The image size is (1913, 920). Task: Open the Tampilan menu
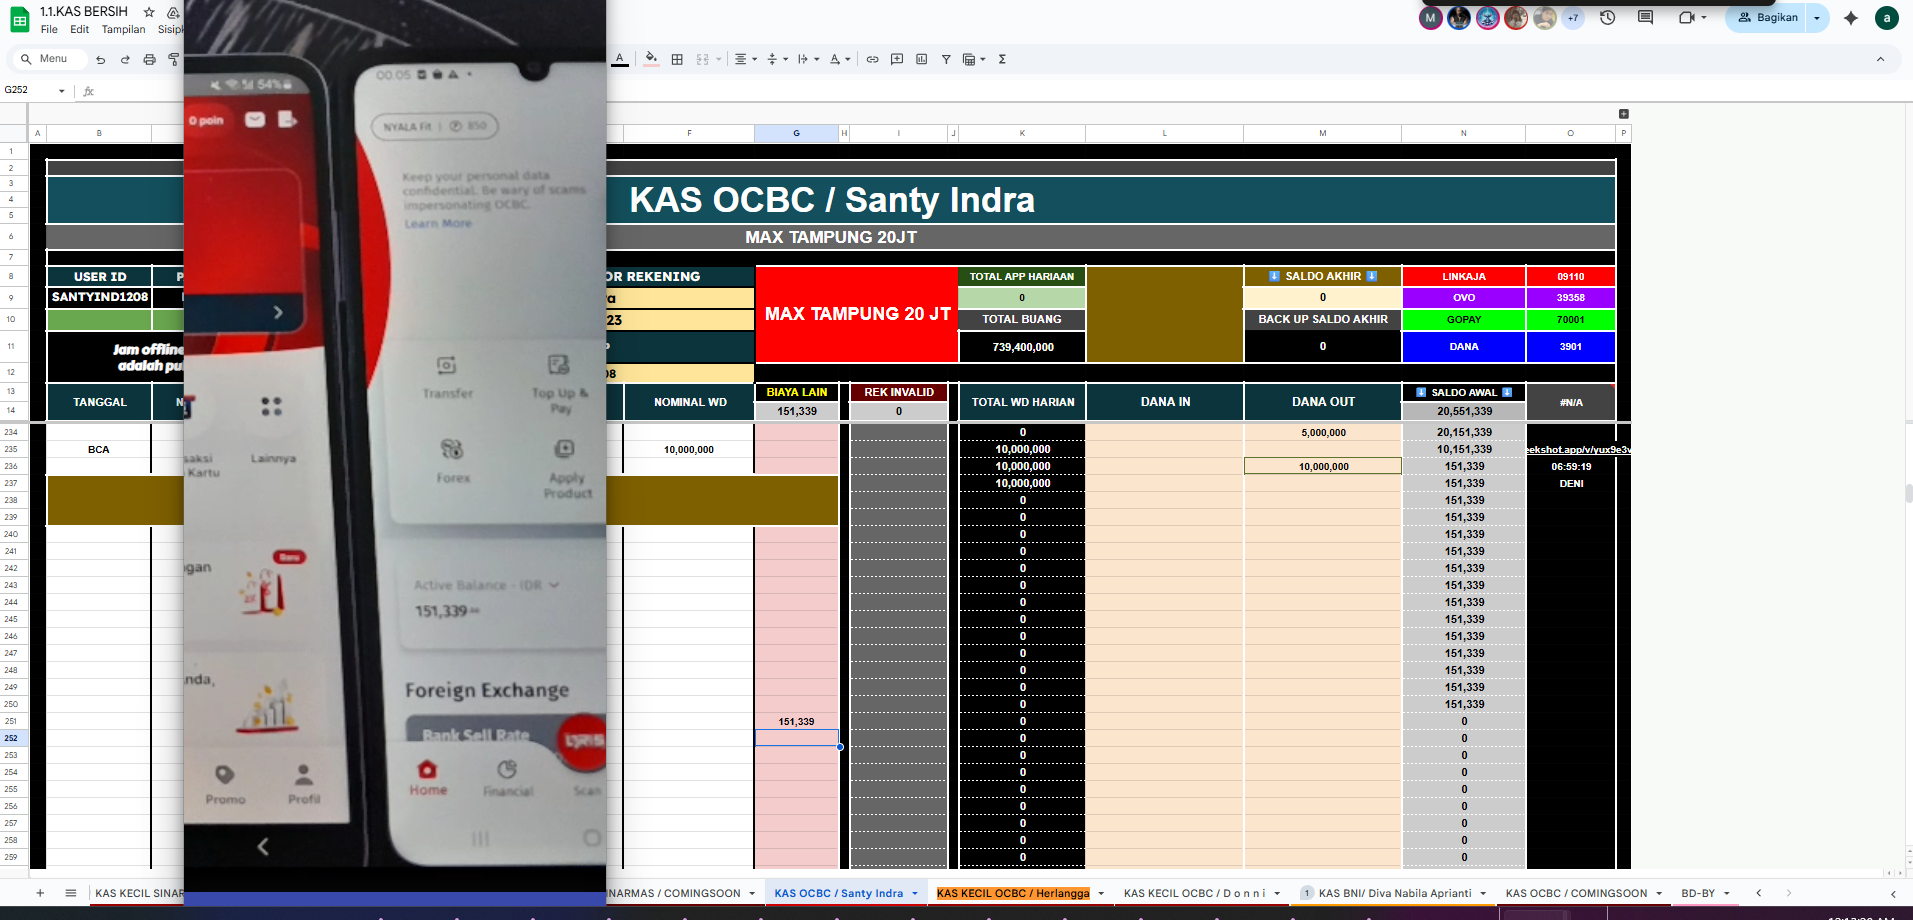click(x=123, y=29)
